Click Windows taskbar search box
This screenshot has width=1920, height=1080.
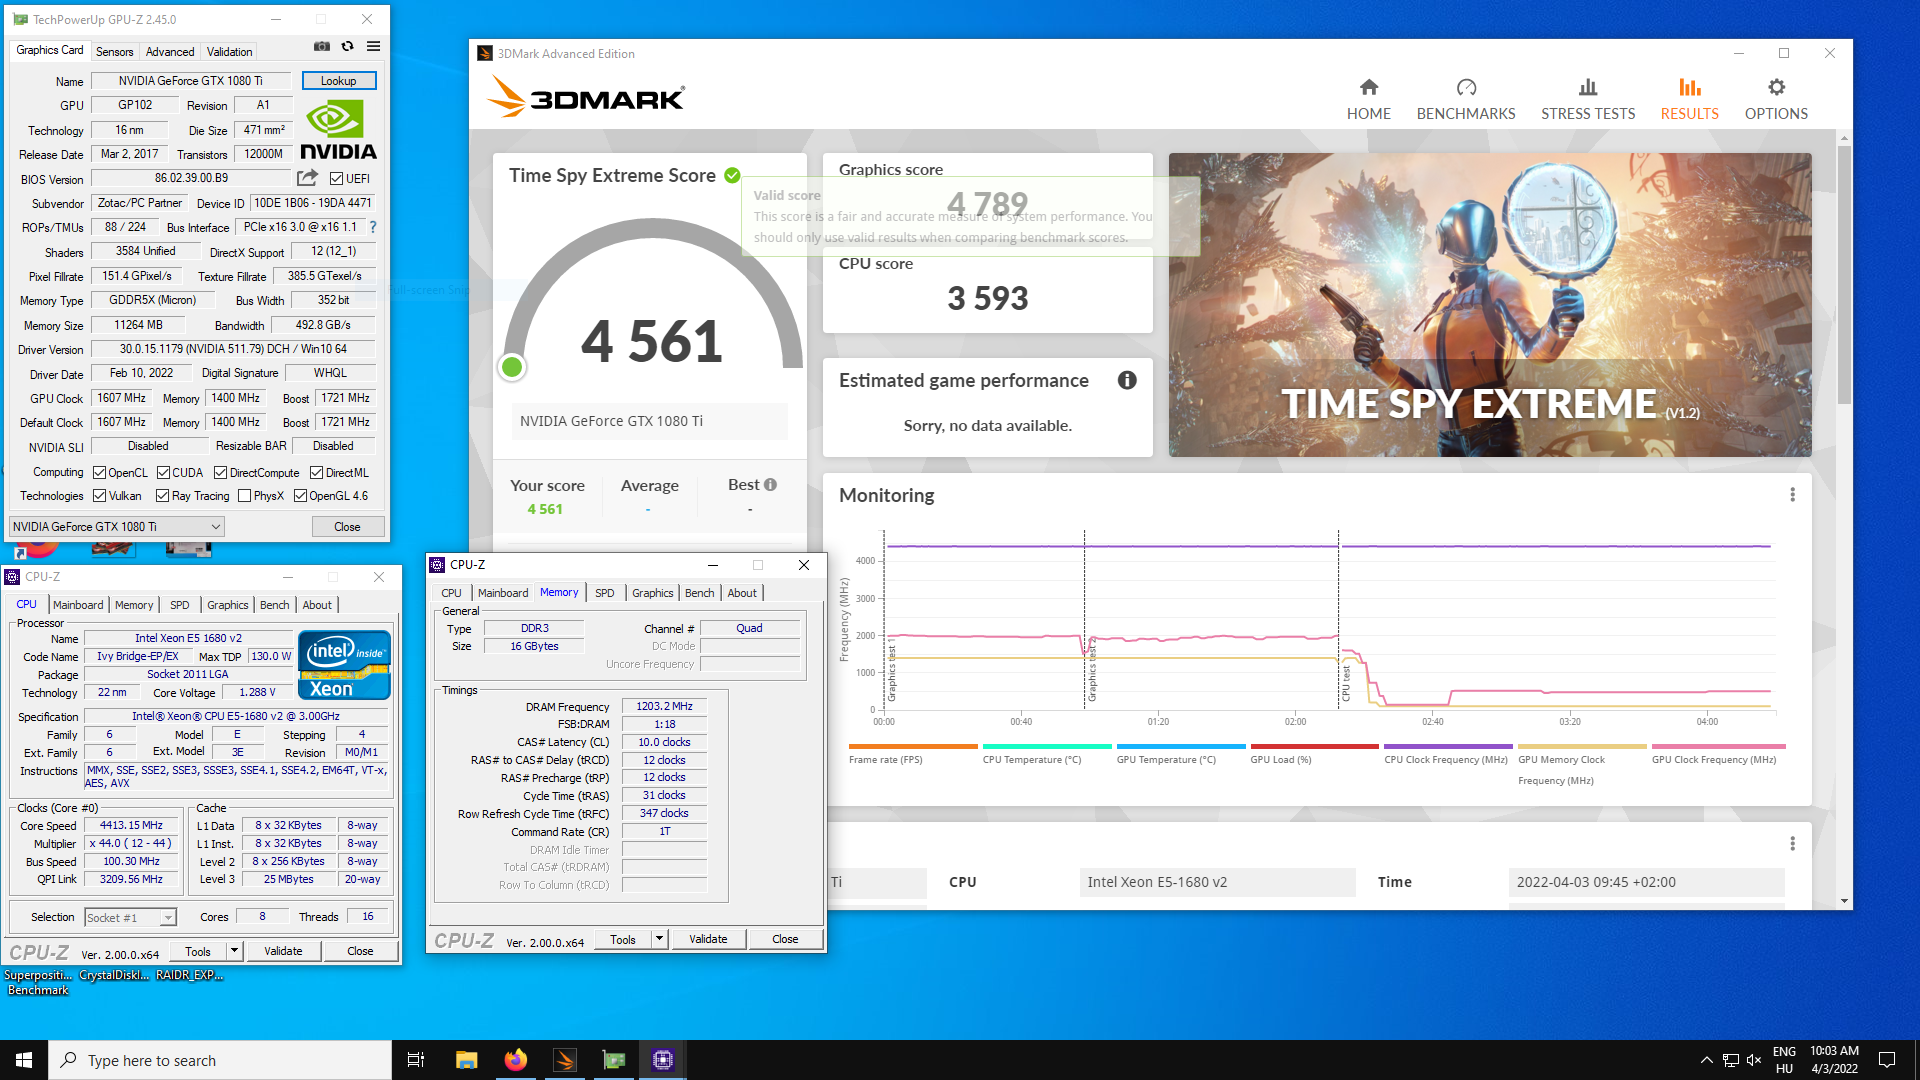(220, 1060)
